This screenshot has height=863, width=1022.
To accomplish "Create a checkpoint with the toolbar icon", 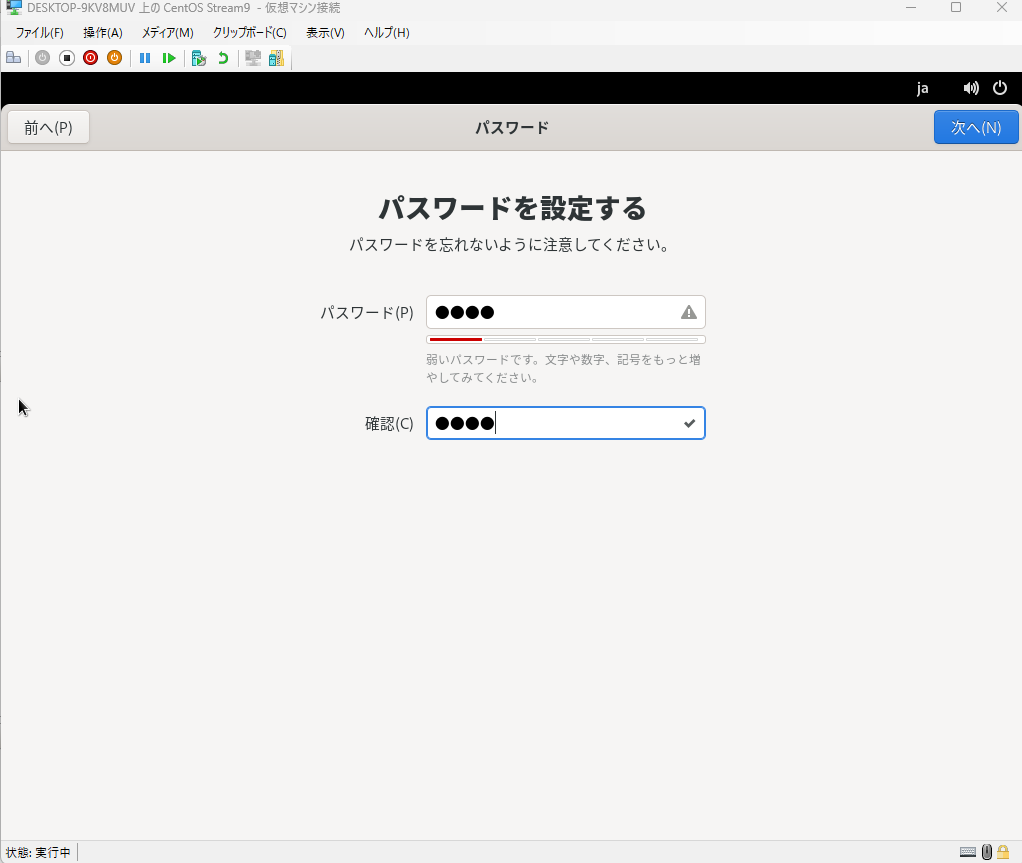I will 199,58.
